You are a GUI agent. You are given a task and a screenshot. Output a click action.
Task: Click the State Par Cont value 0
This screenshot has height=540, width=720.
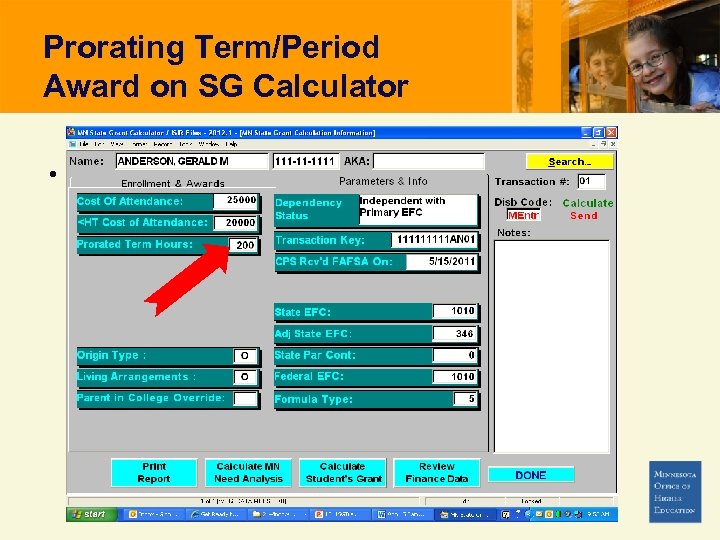(x=455, y=355)
